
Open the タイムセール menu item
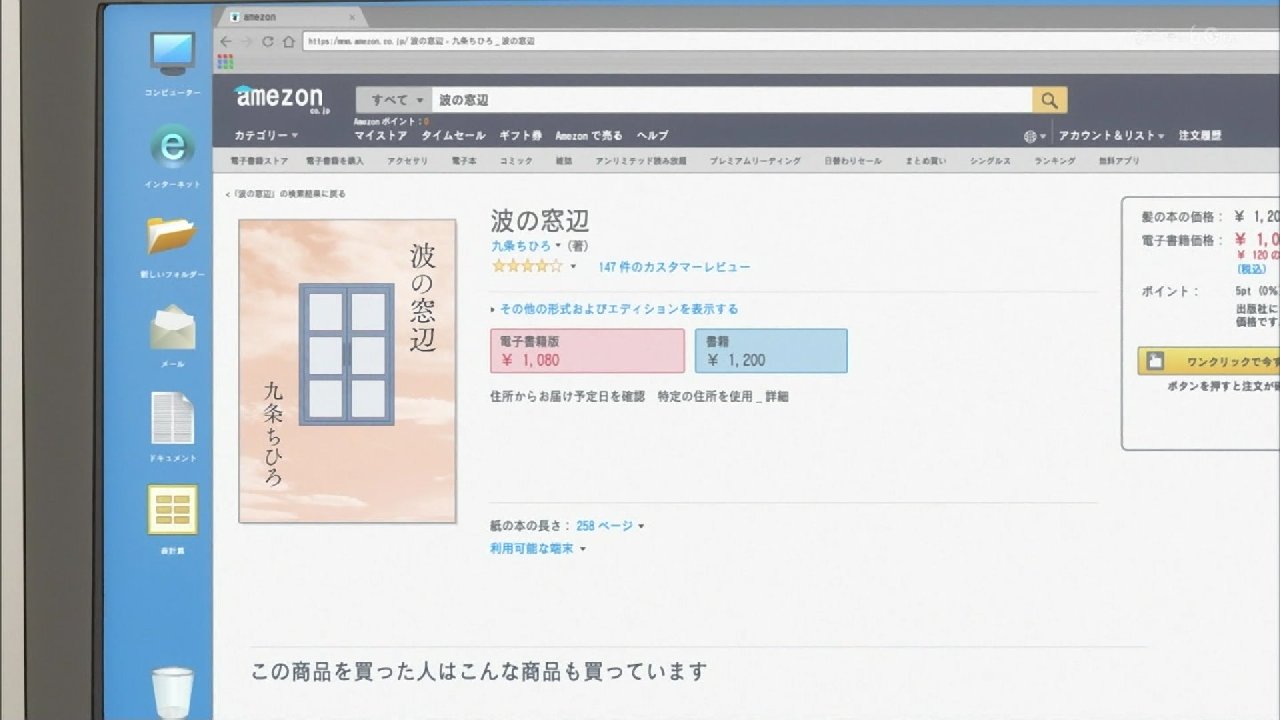pos(453,136)
